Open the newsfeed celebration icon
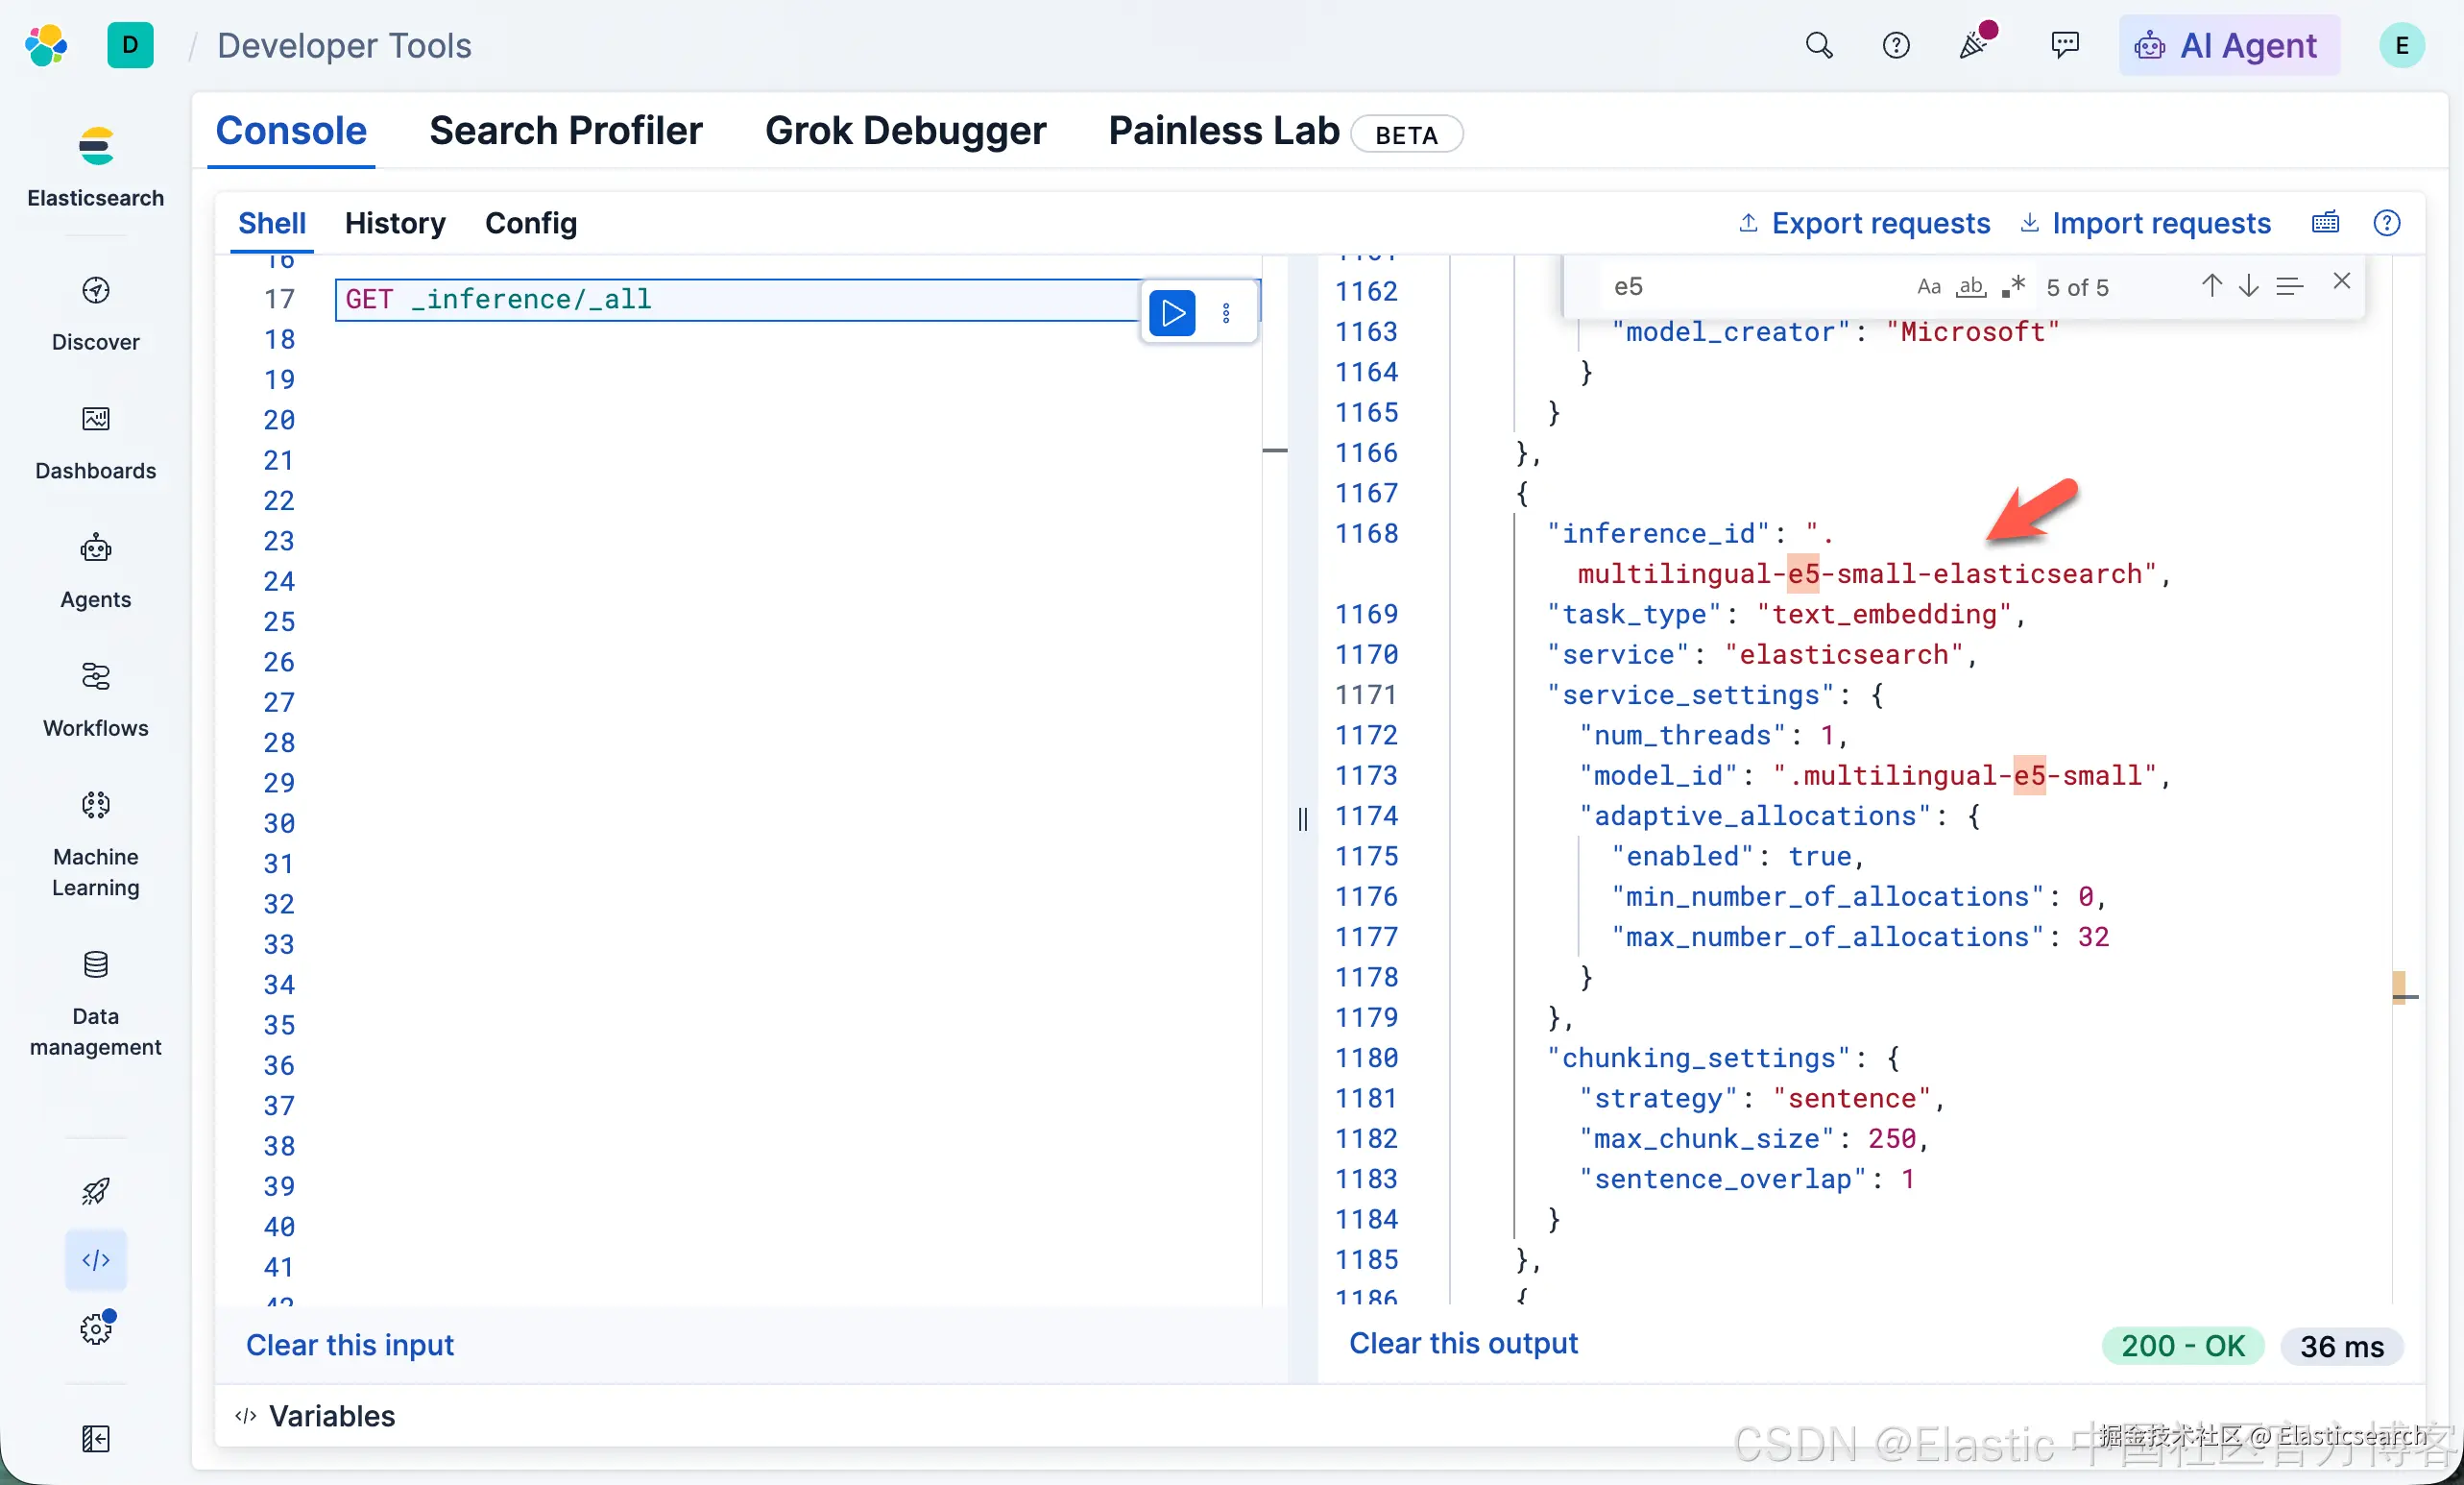The width and height of the screenshot is (2464, 1485). [x=1975, y=44]
